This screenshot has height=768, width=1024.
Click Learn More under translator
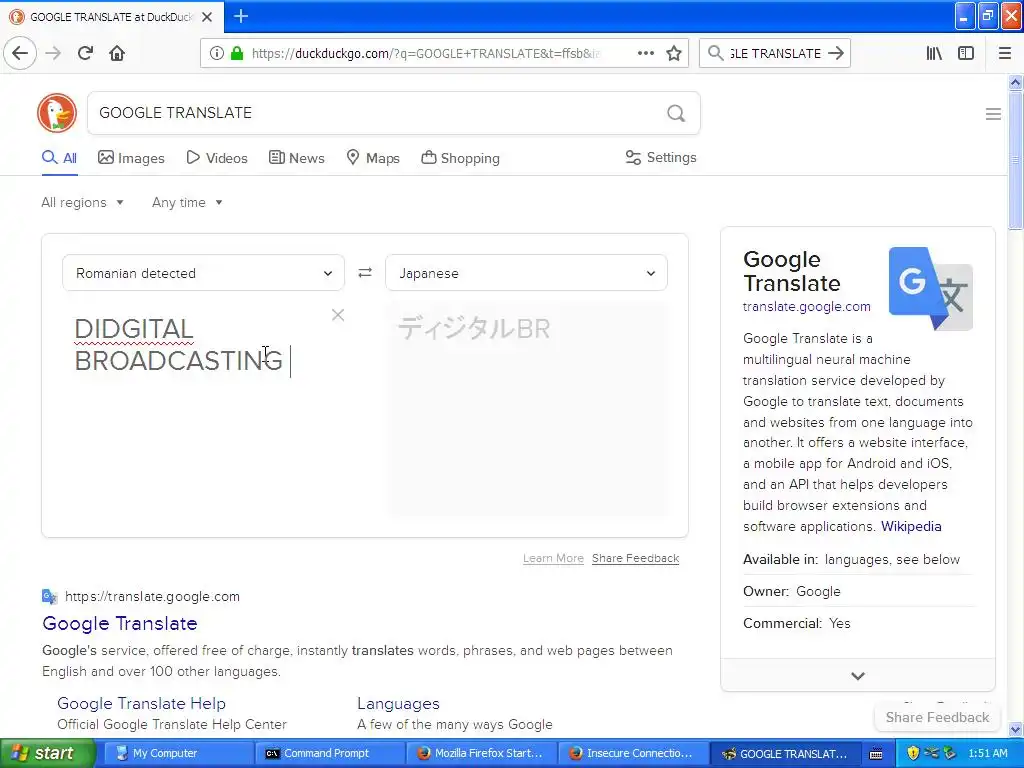click(x=553, y=558)
